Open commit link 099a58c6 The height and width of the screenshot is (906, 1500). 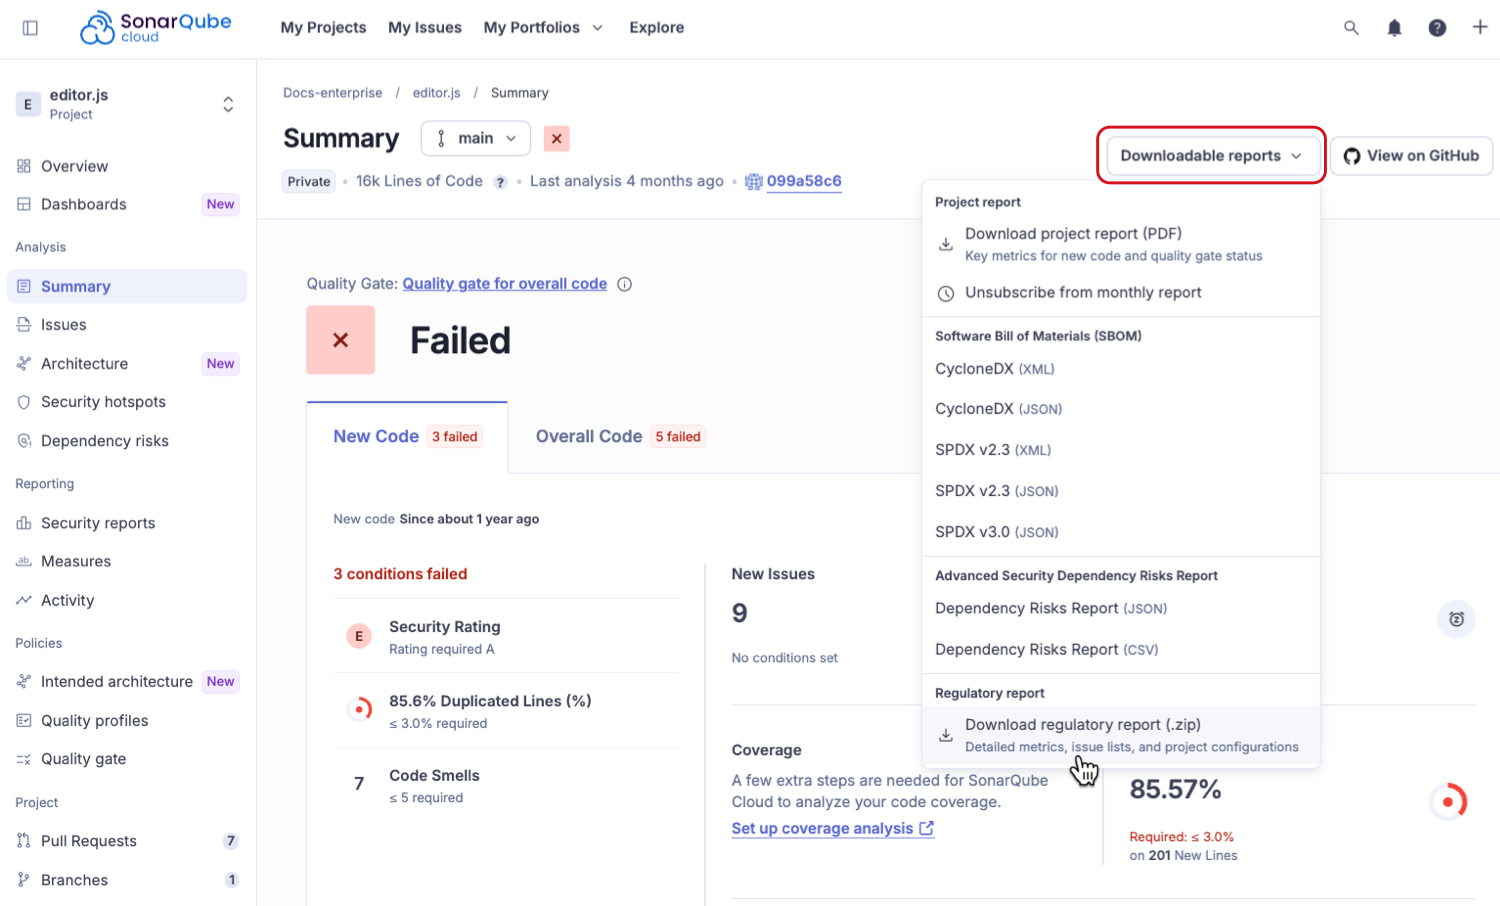pyautogui.click(x=804, y=181)
